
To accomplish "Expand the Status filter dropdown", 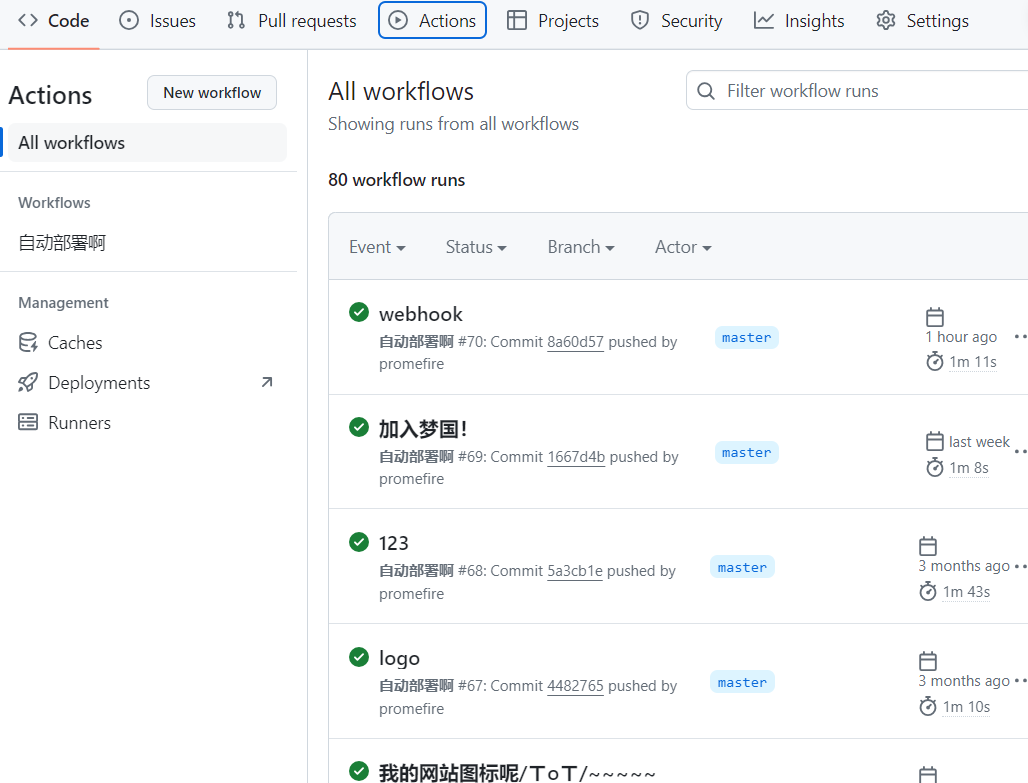I will coord(476,247).
